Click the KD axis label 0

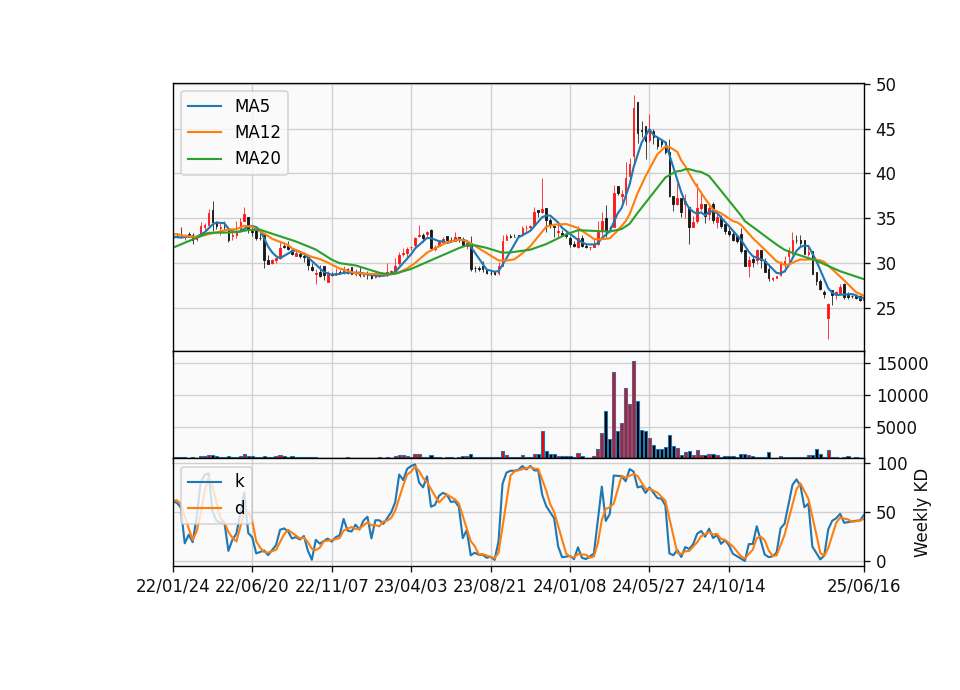coord(881,561)
